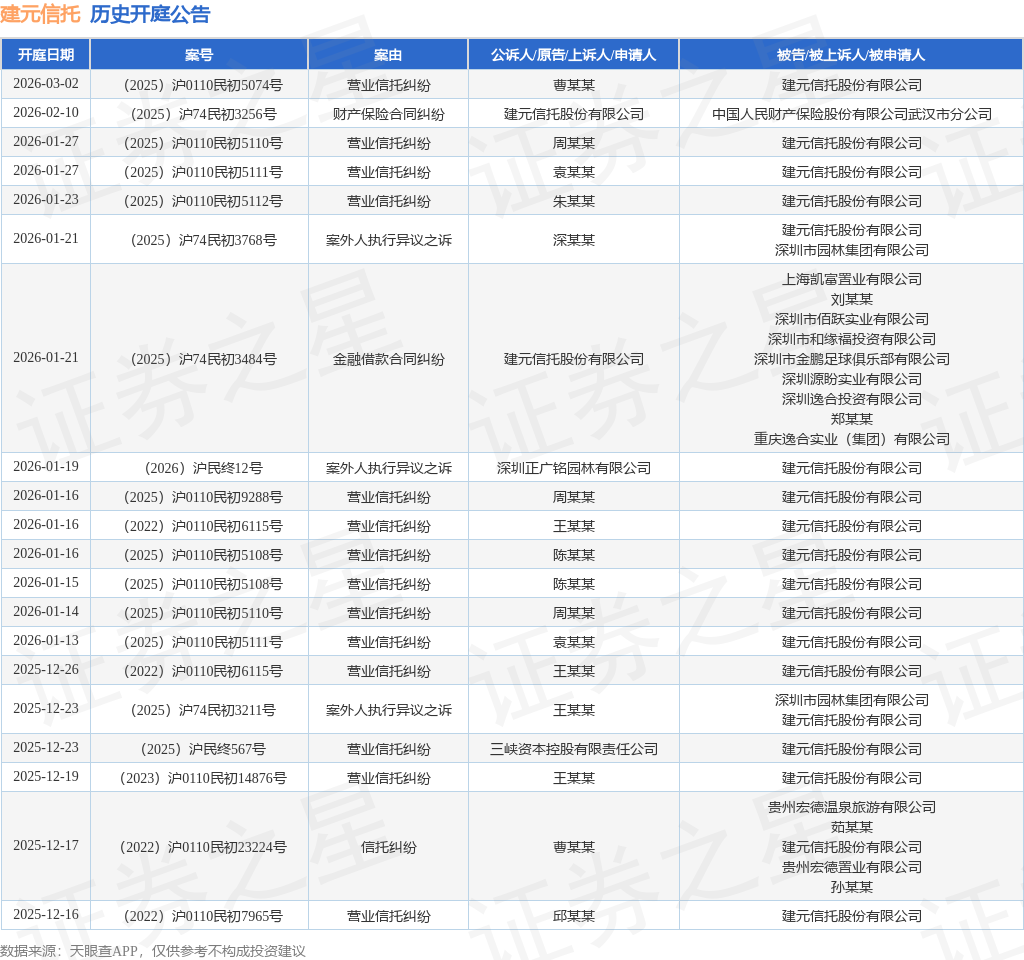Select the date 2025-12-19

click(x=46, y=776)
